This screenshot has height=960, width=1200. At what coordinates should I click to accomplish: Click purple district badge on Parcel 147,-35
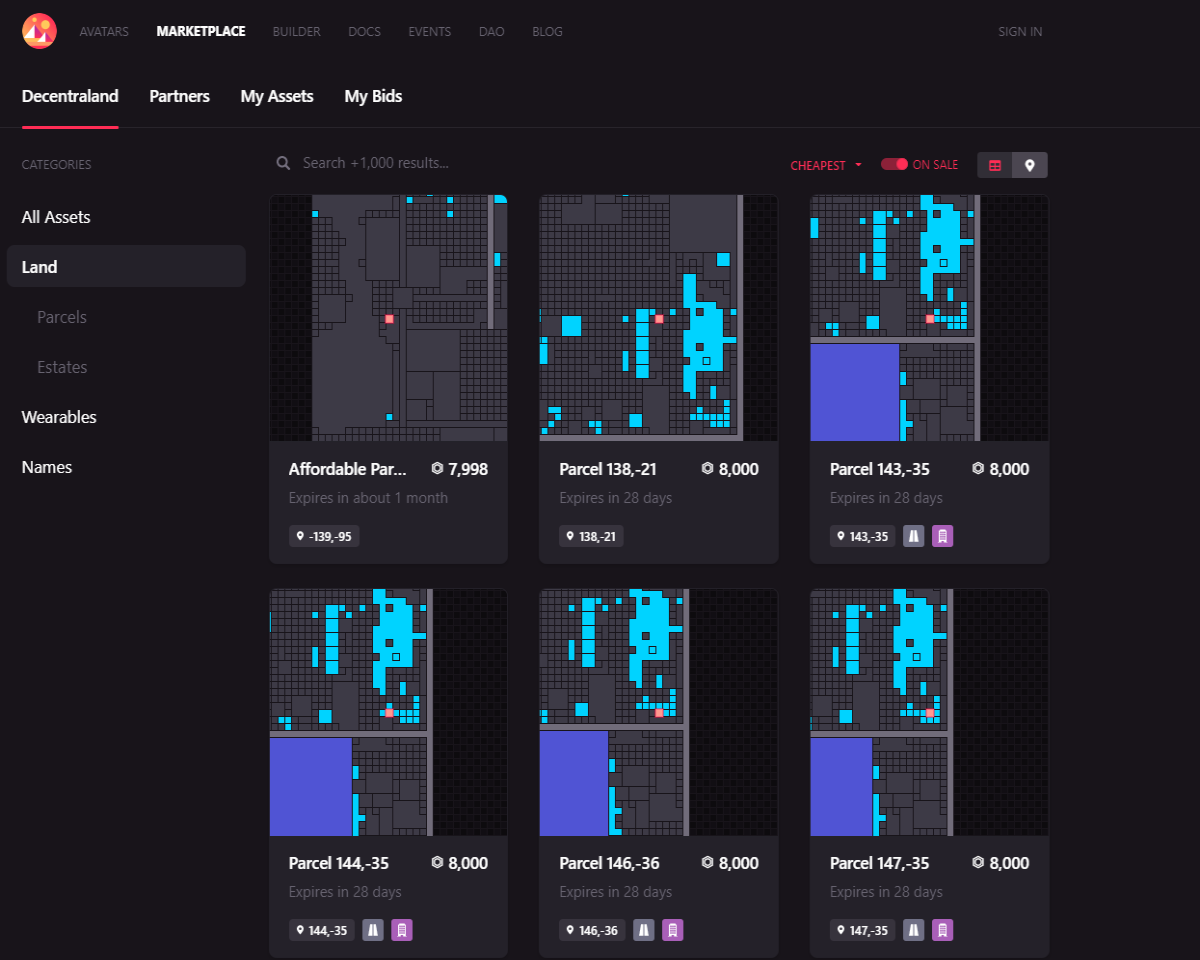943,930
